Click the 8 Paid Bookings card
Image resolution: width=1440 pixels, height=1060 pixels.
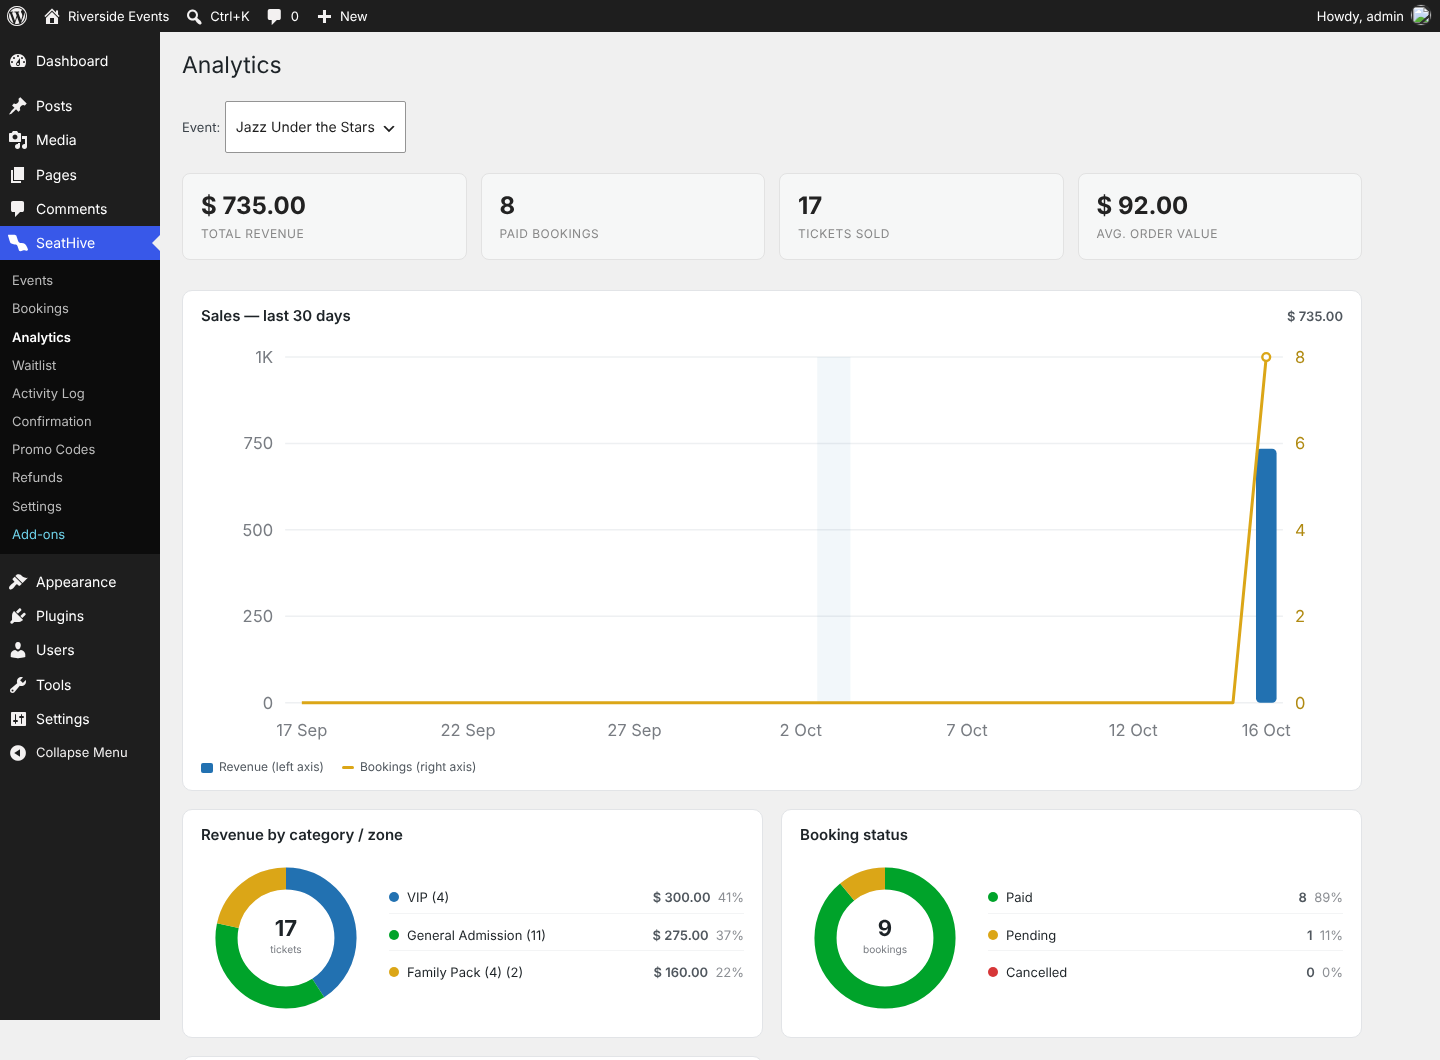pyautogui.click(x=623, y=217)
